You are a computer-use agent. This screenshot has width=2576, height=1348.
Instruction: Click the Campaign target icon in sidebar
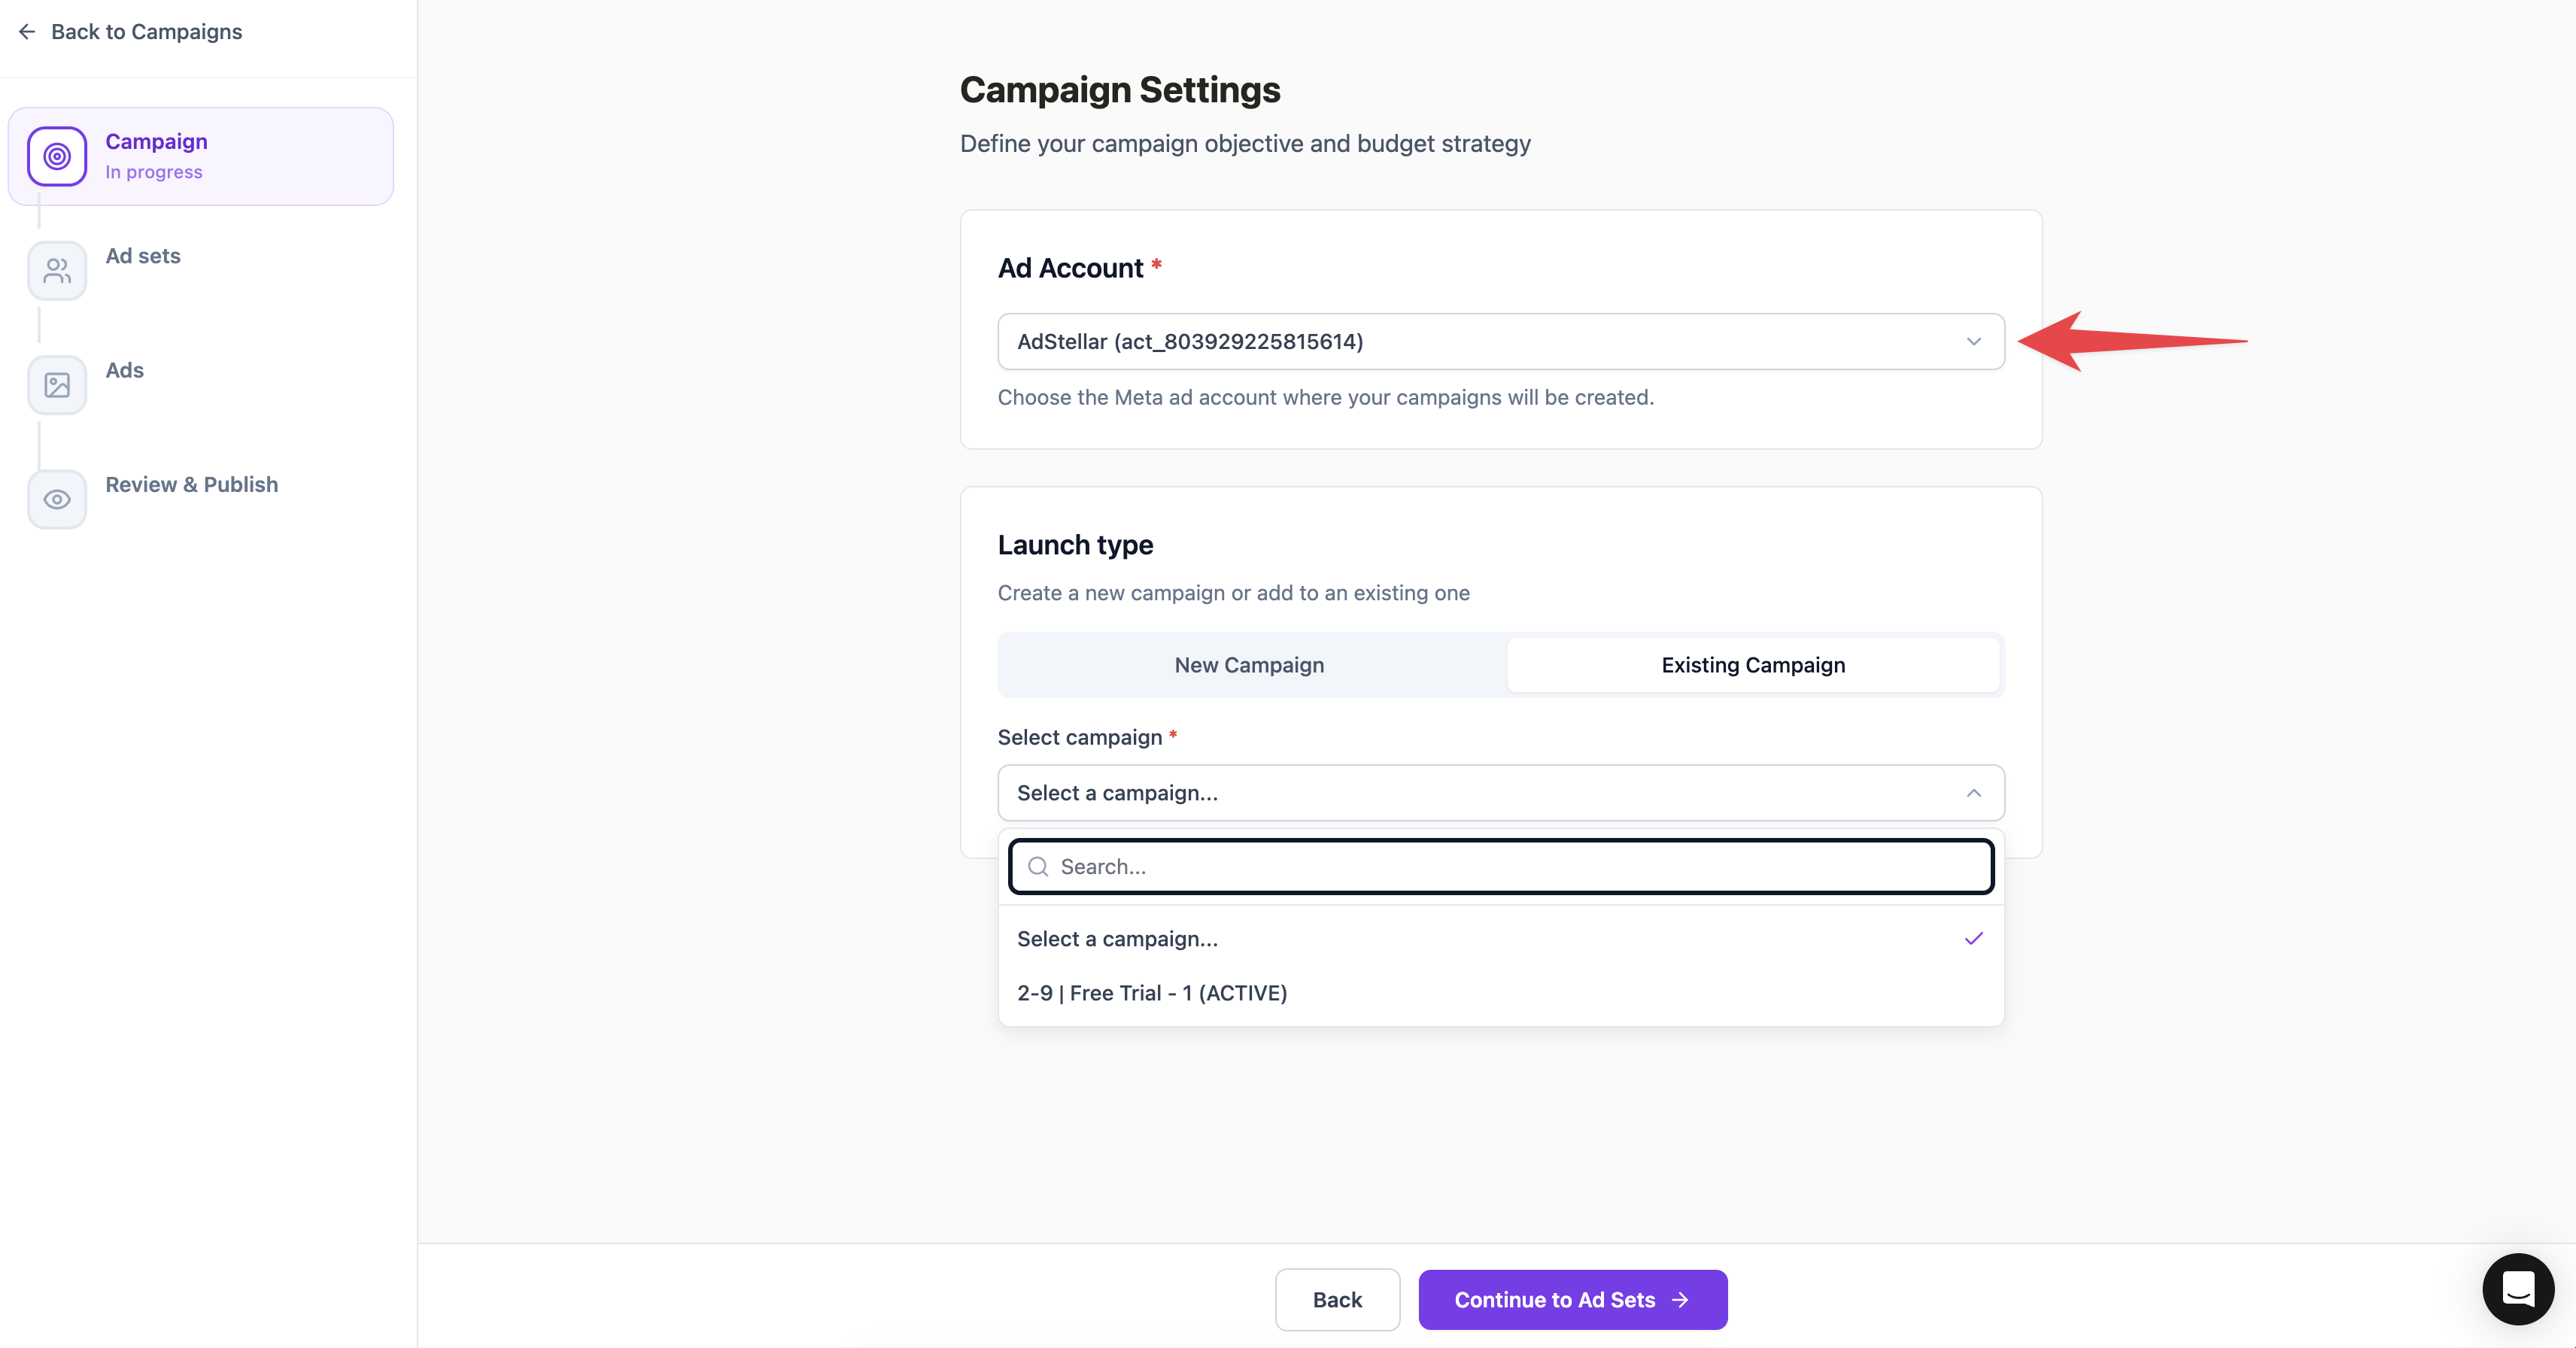pos(57,156)
